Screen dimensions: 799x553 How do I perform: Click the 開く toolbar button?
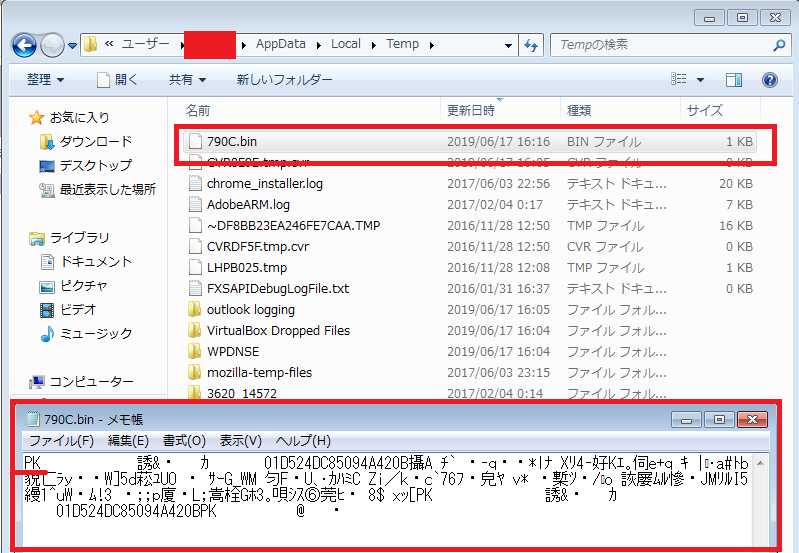click(x=118, y=80)
